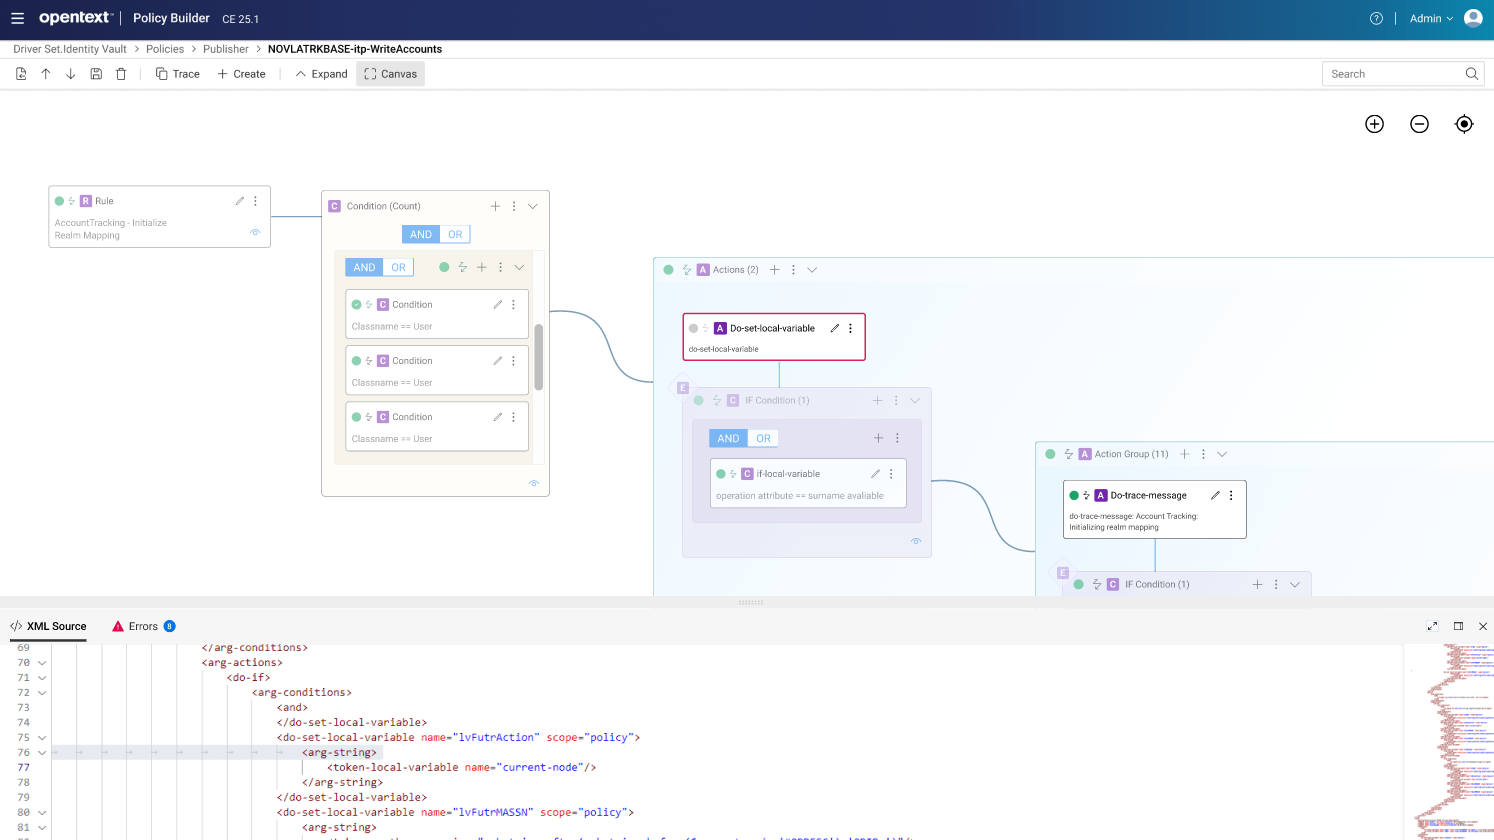
Task: Add item to Condition (Count) group
Action: tap(495, 206)
